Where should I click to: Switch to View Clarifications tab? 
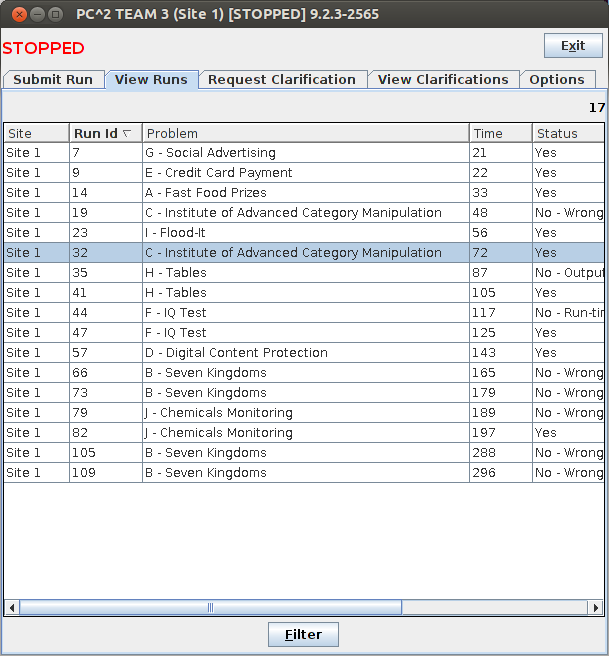(x=443, y=80)
